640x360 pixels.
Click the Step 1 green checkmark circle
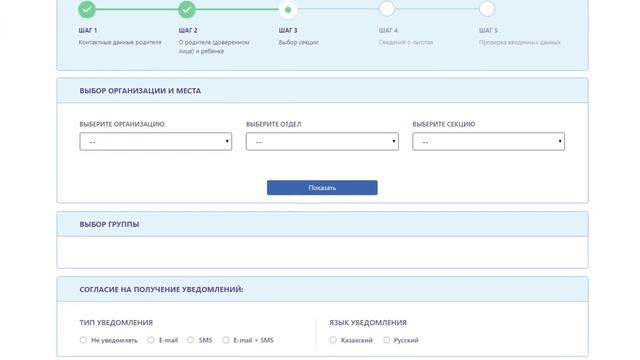click(x=87, y=9)
